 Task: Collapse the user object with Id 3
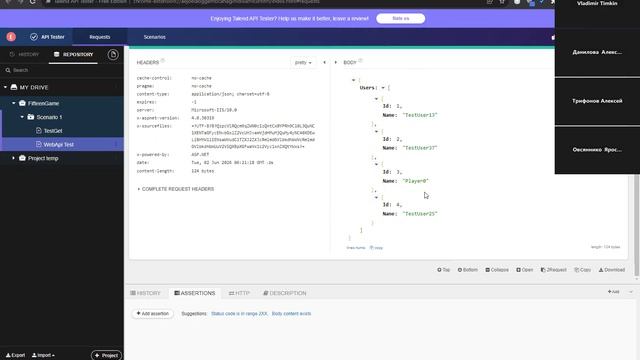click(x=376, y=164)
